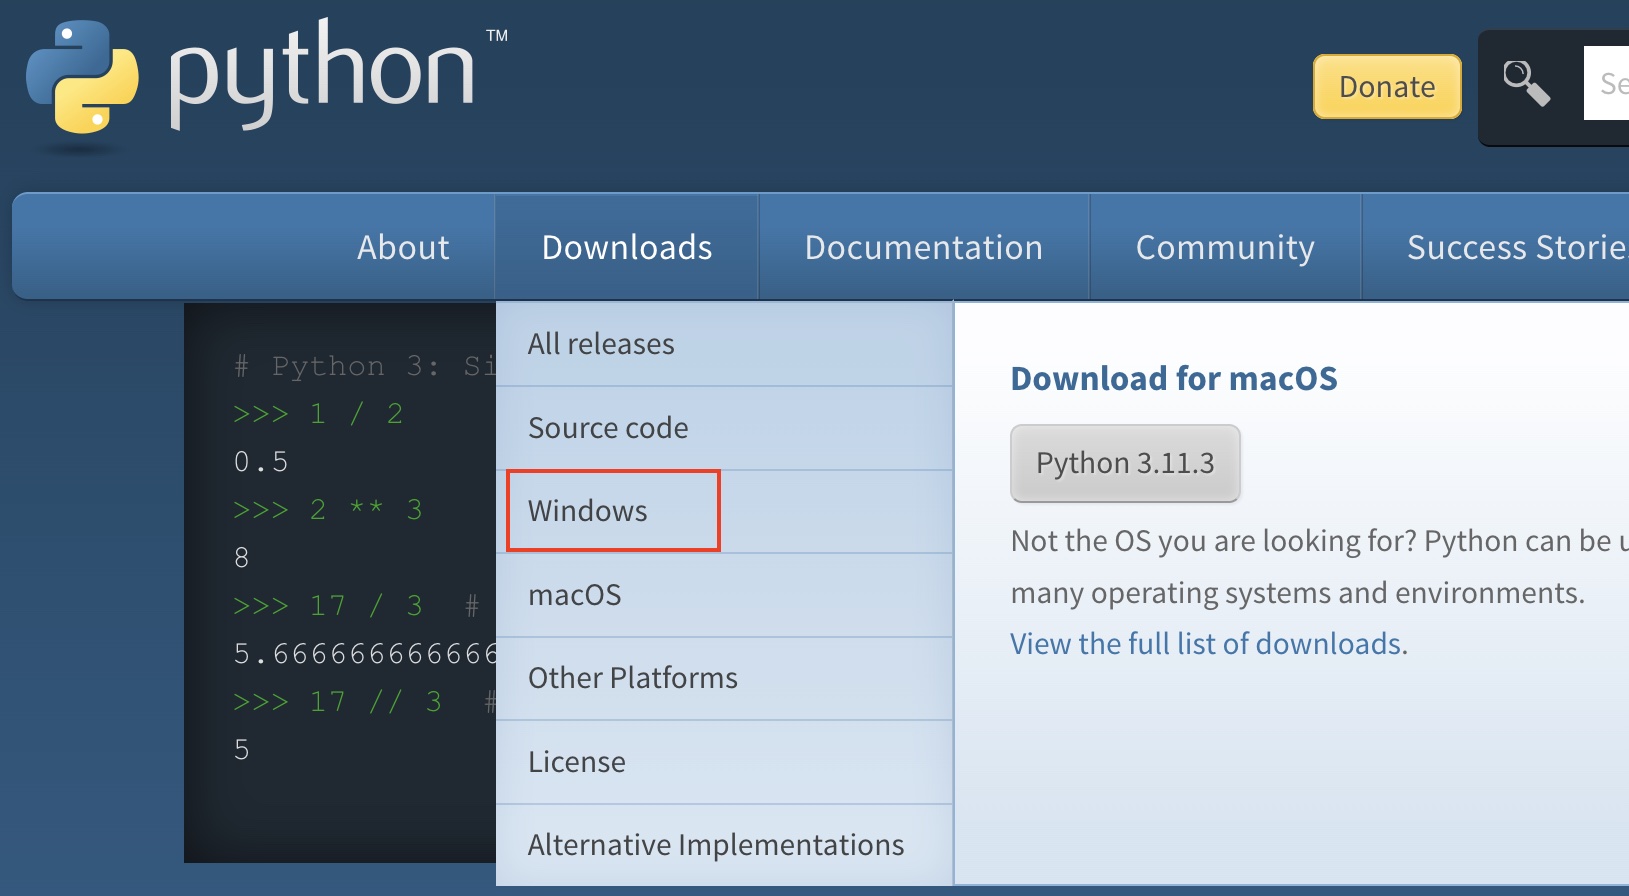Open License from the Downloads submenu
The width and height of the screenshot is (1629, 896).
point(724,762)
